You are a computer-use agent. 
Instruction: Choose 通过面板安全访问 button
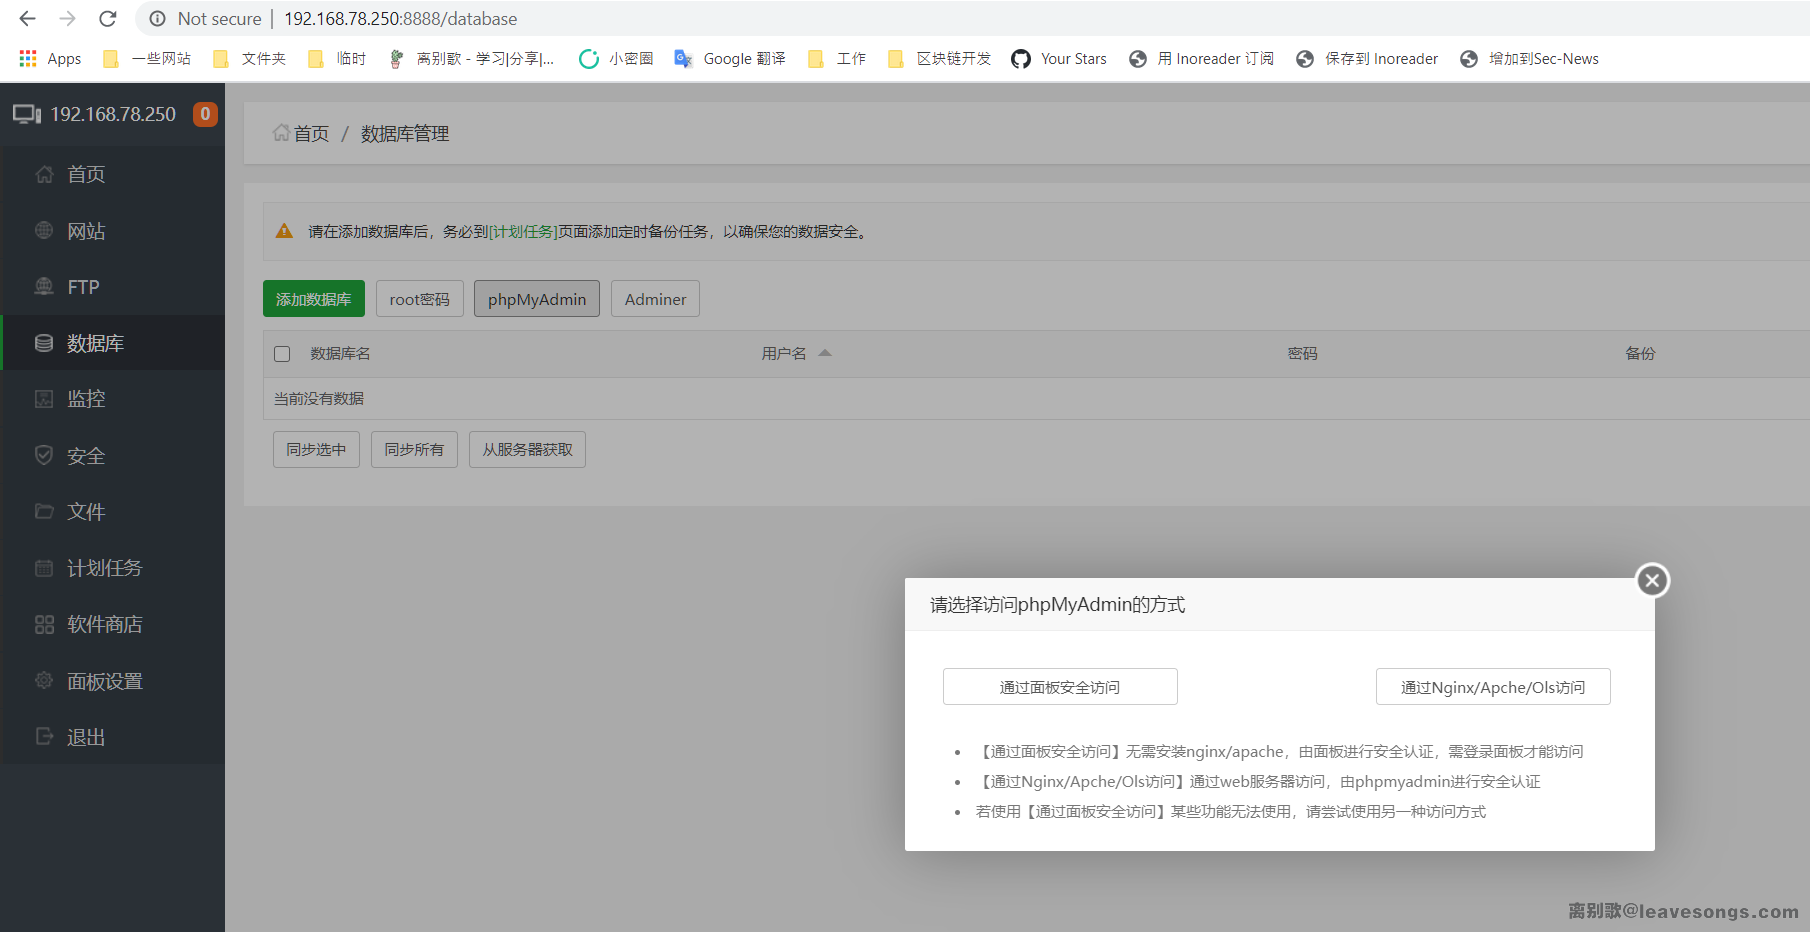tap(1060, 687)
